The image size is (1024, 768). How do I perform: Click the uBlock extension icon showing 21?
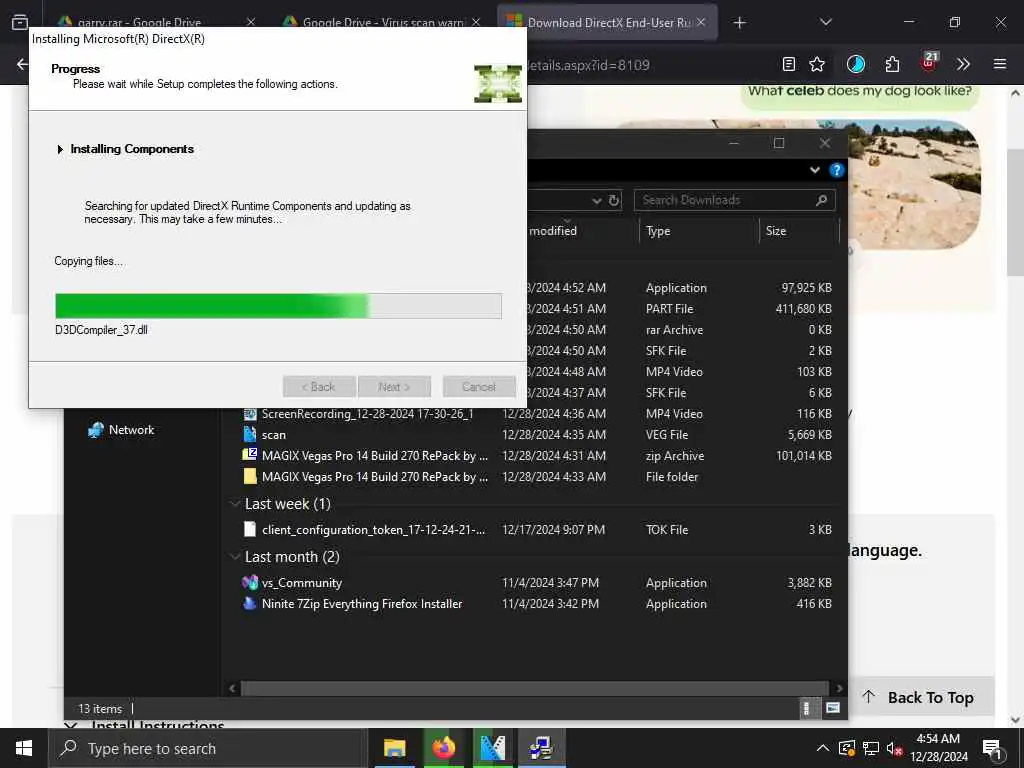coord(929,62)
